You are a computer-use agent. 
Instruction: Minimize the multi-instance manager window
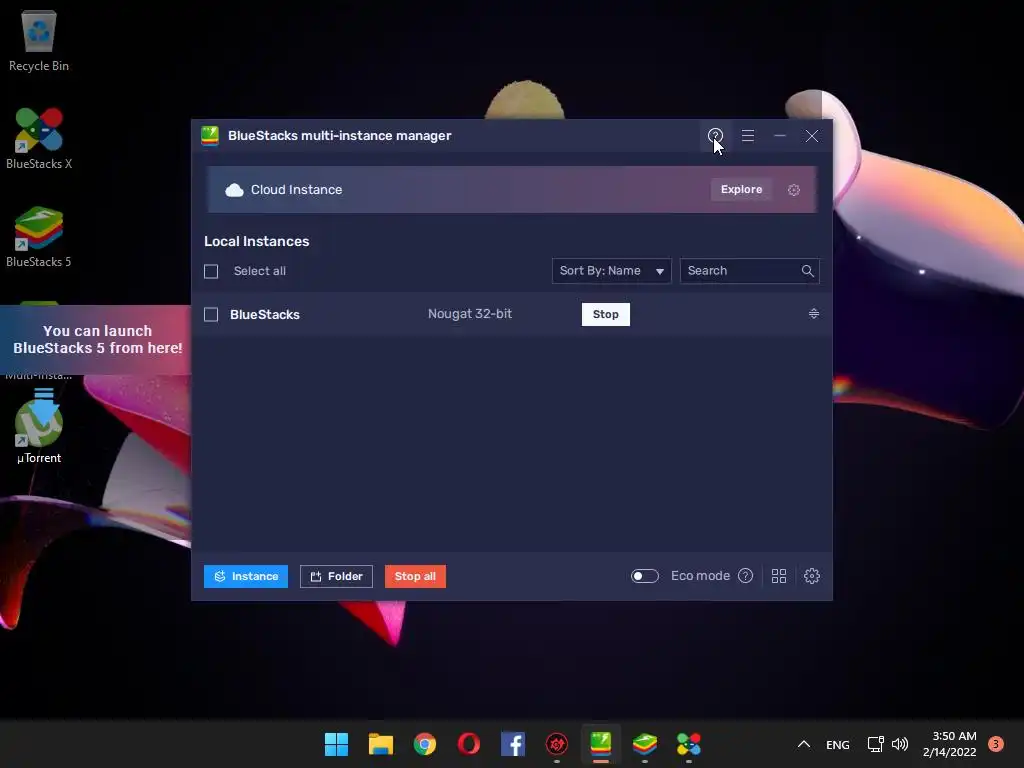(x=780, y=136)
